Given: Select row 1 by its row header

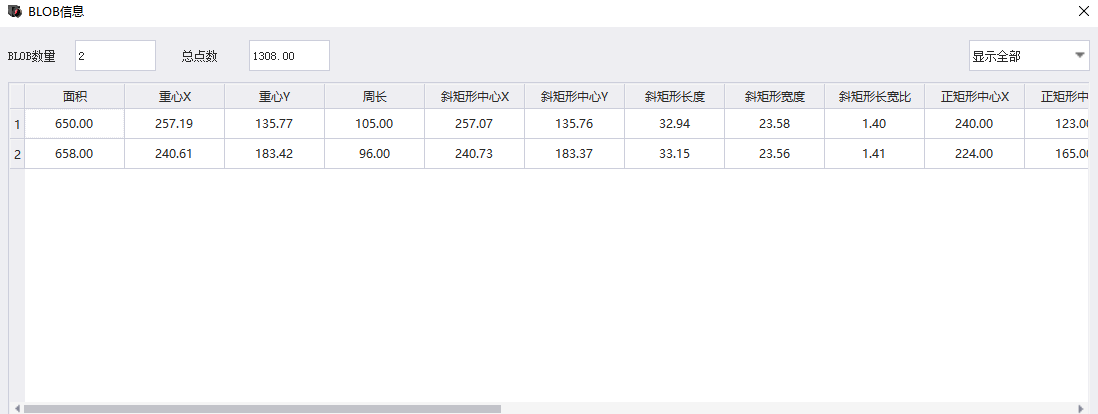Looking at the screenshot, I should coord(17,124).
